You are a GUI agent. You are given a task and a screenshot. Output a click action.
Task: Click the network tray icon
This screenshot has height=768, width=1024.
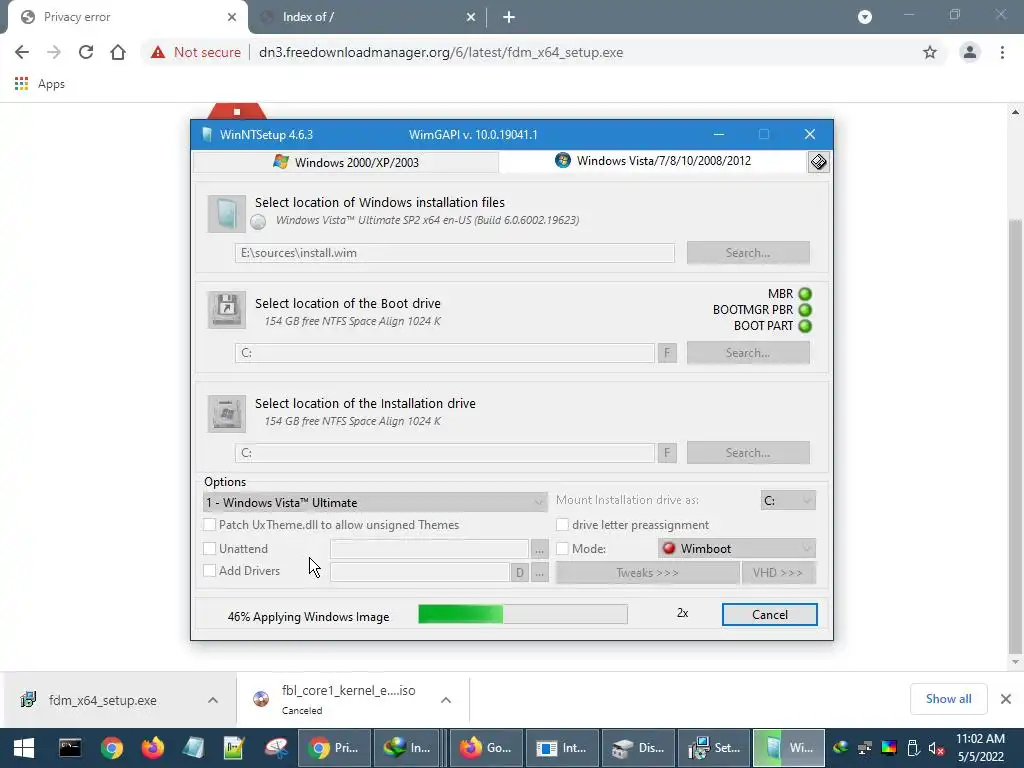(865, 748)
